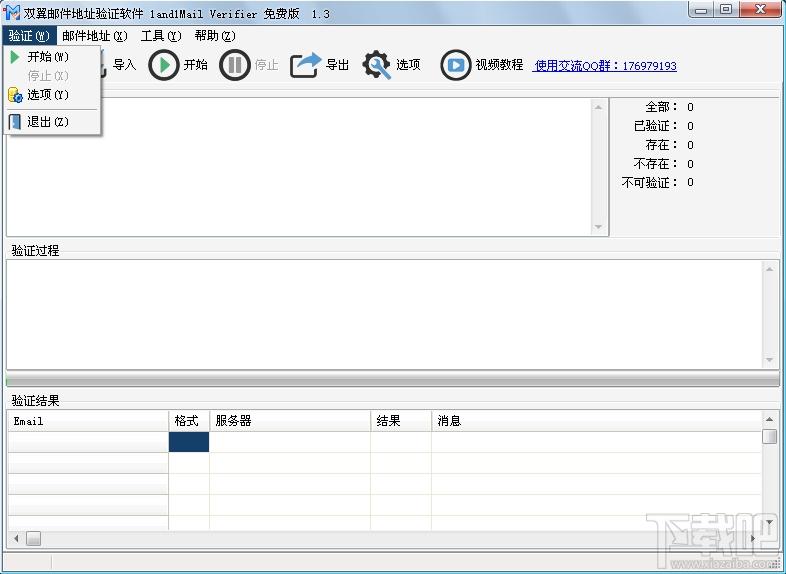Click the 视频教程 toolbar label
The image size is (786, 574).
tap(499, 65)
